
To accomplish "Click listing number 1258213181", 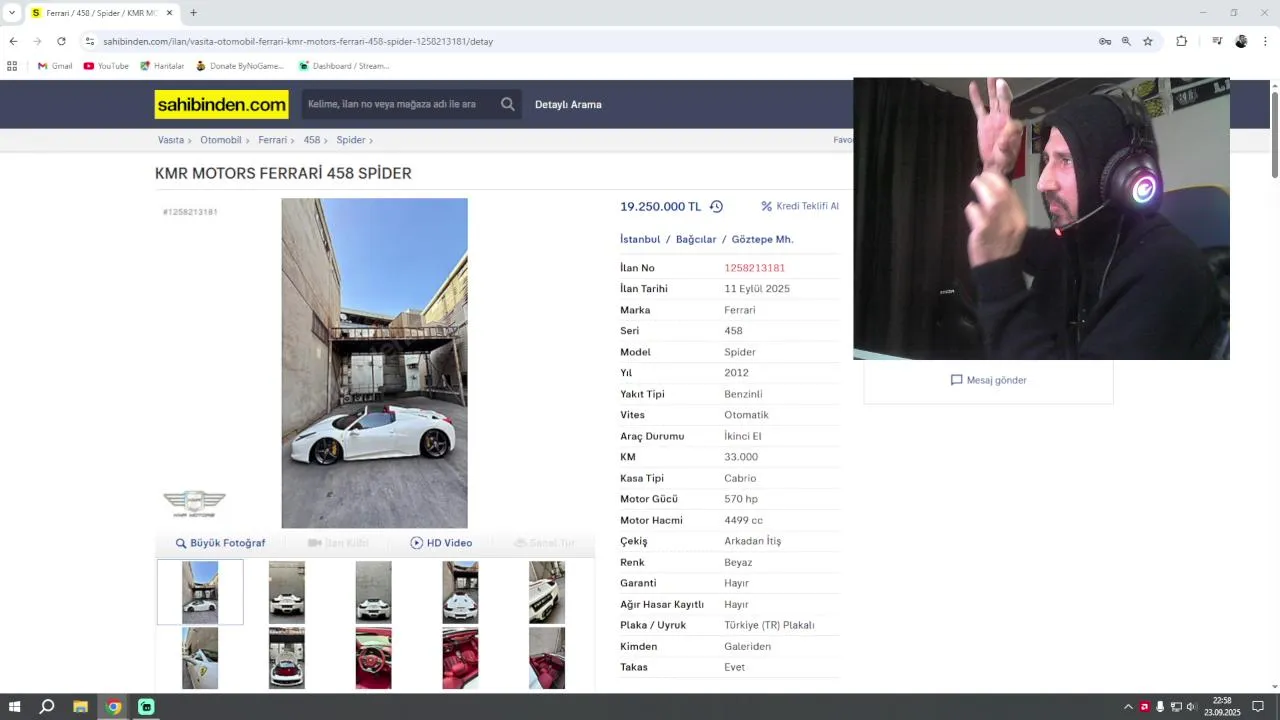I will click(x=754, y=268).
